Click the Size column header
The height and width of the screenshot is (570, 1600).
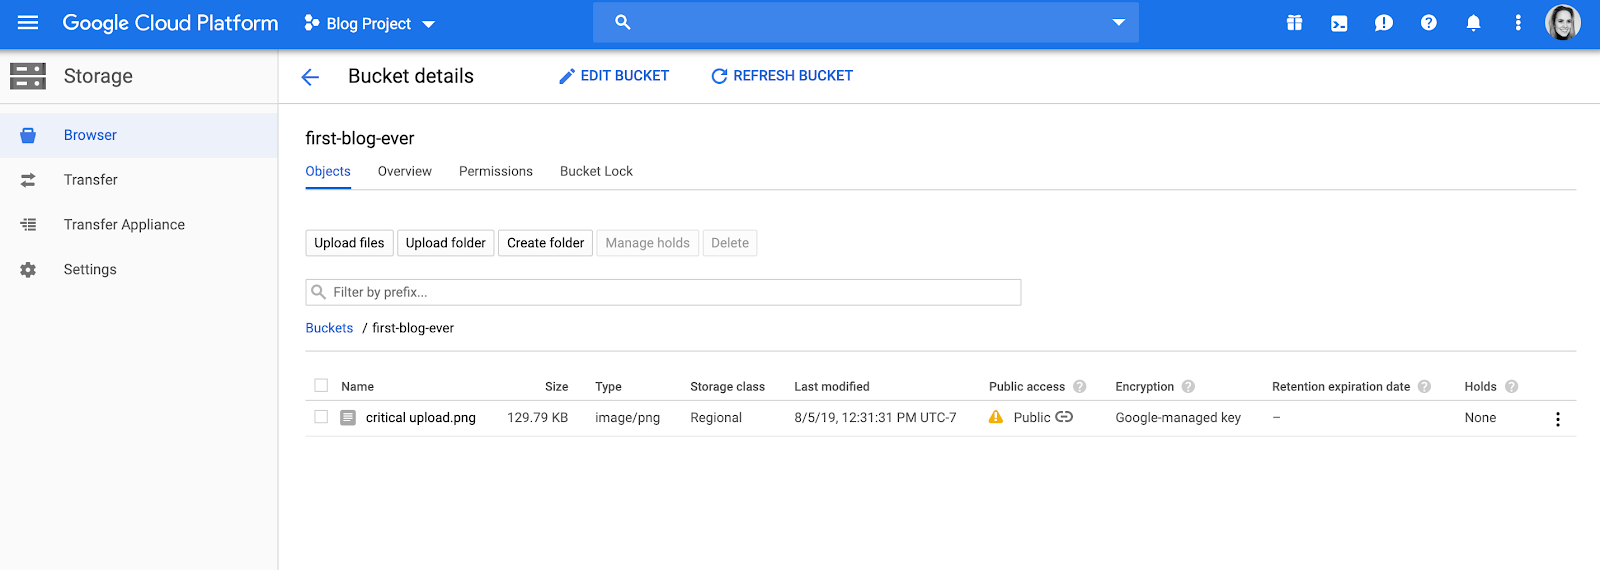pyautogui.click(x=557, y=387)
